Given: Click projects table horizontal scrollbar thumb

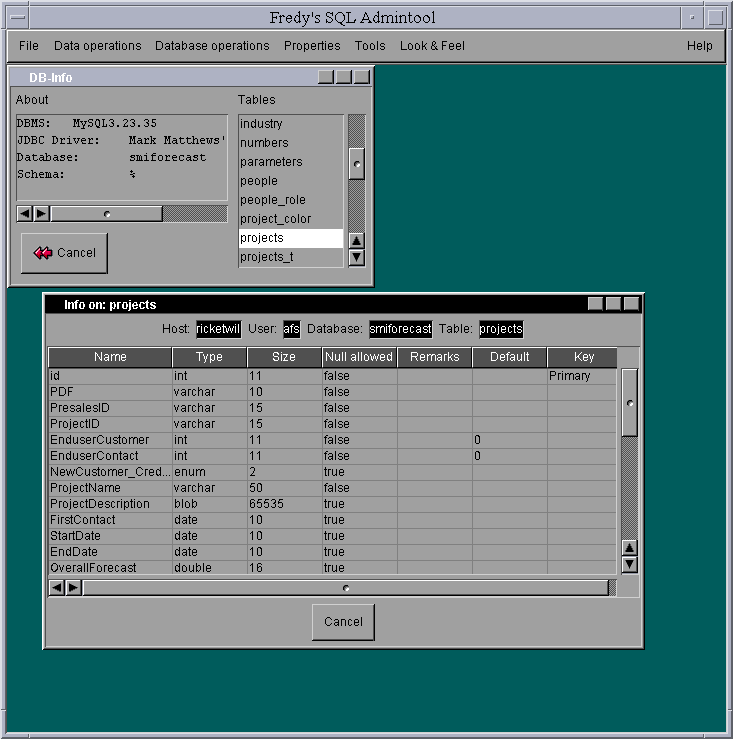Looking at the screenshot, I should coord(346,588).
